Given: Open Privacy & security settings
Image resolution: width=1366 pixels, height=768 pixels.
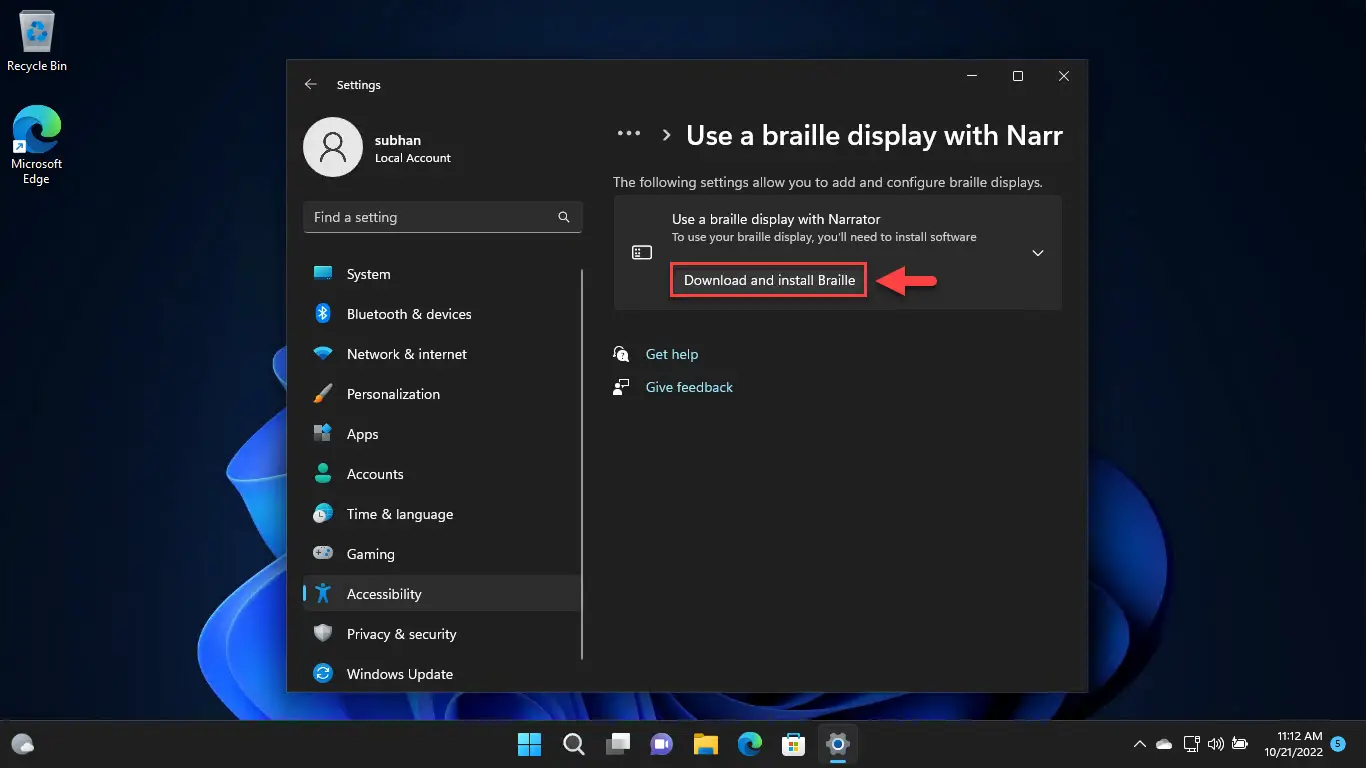Looking at the screenshot, I should [x=442, y=634].
